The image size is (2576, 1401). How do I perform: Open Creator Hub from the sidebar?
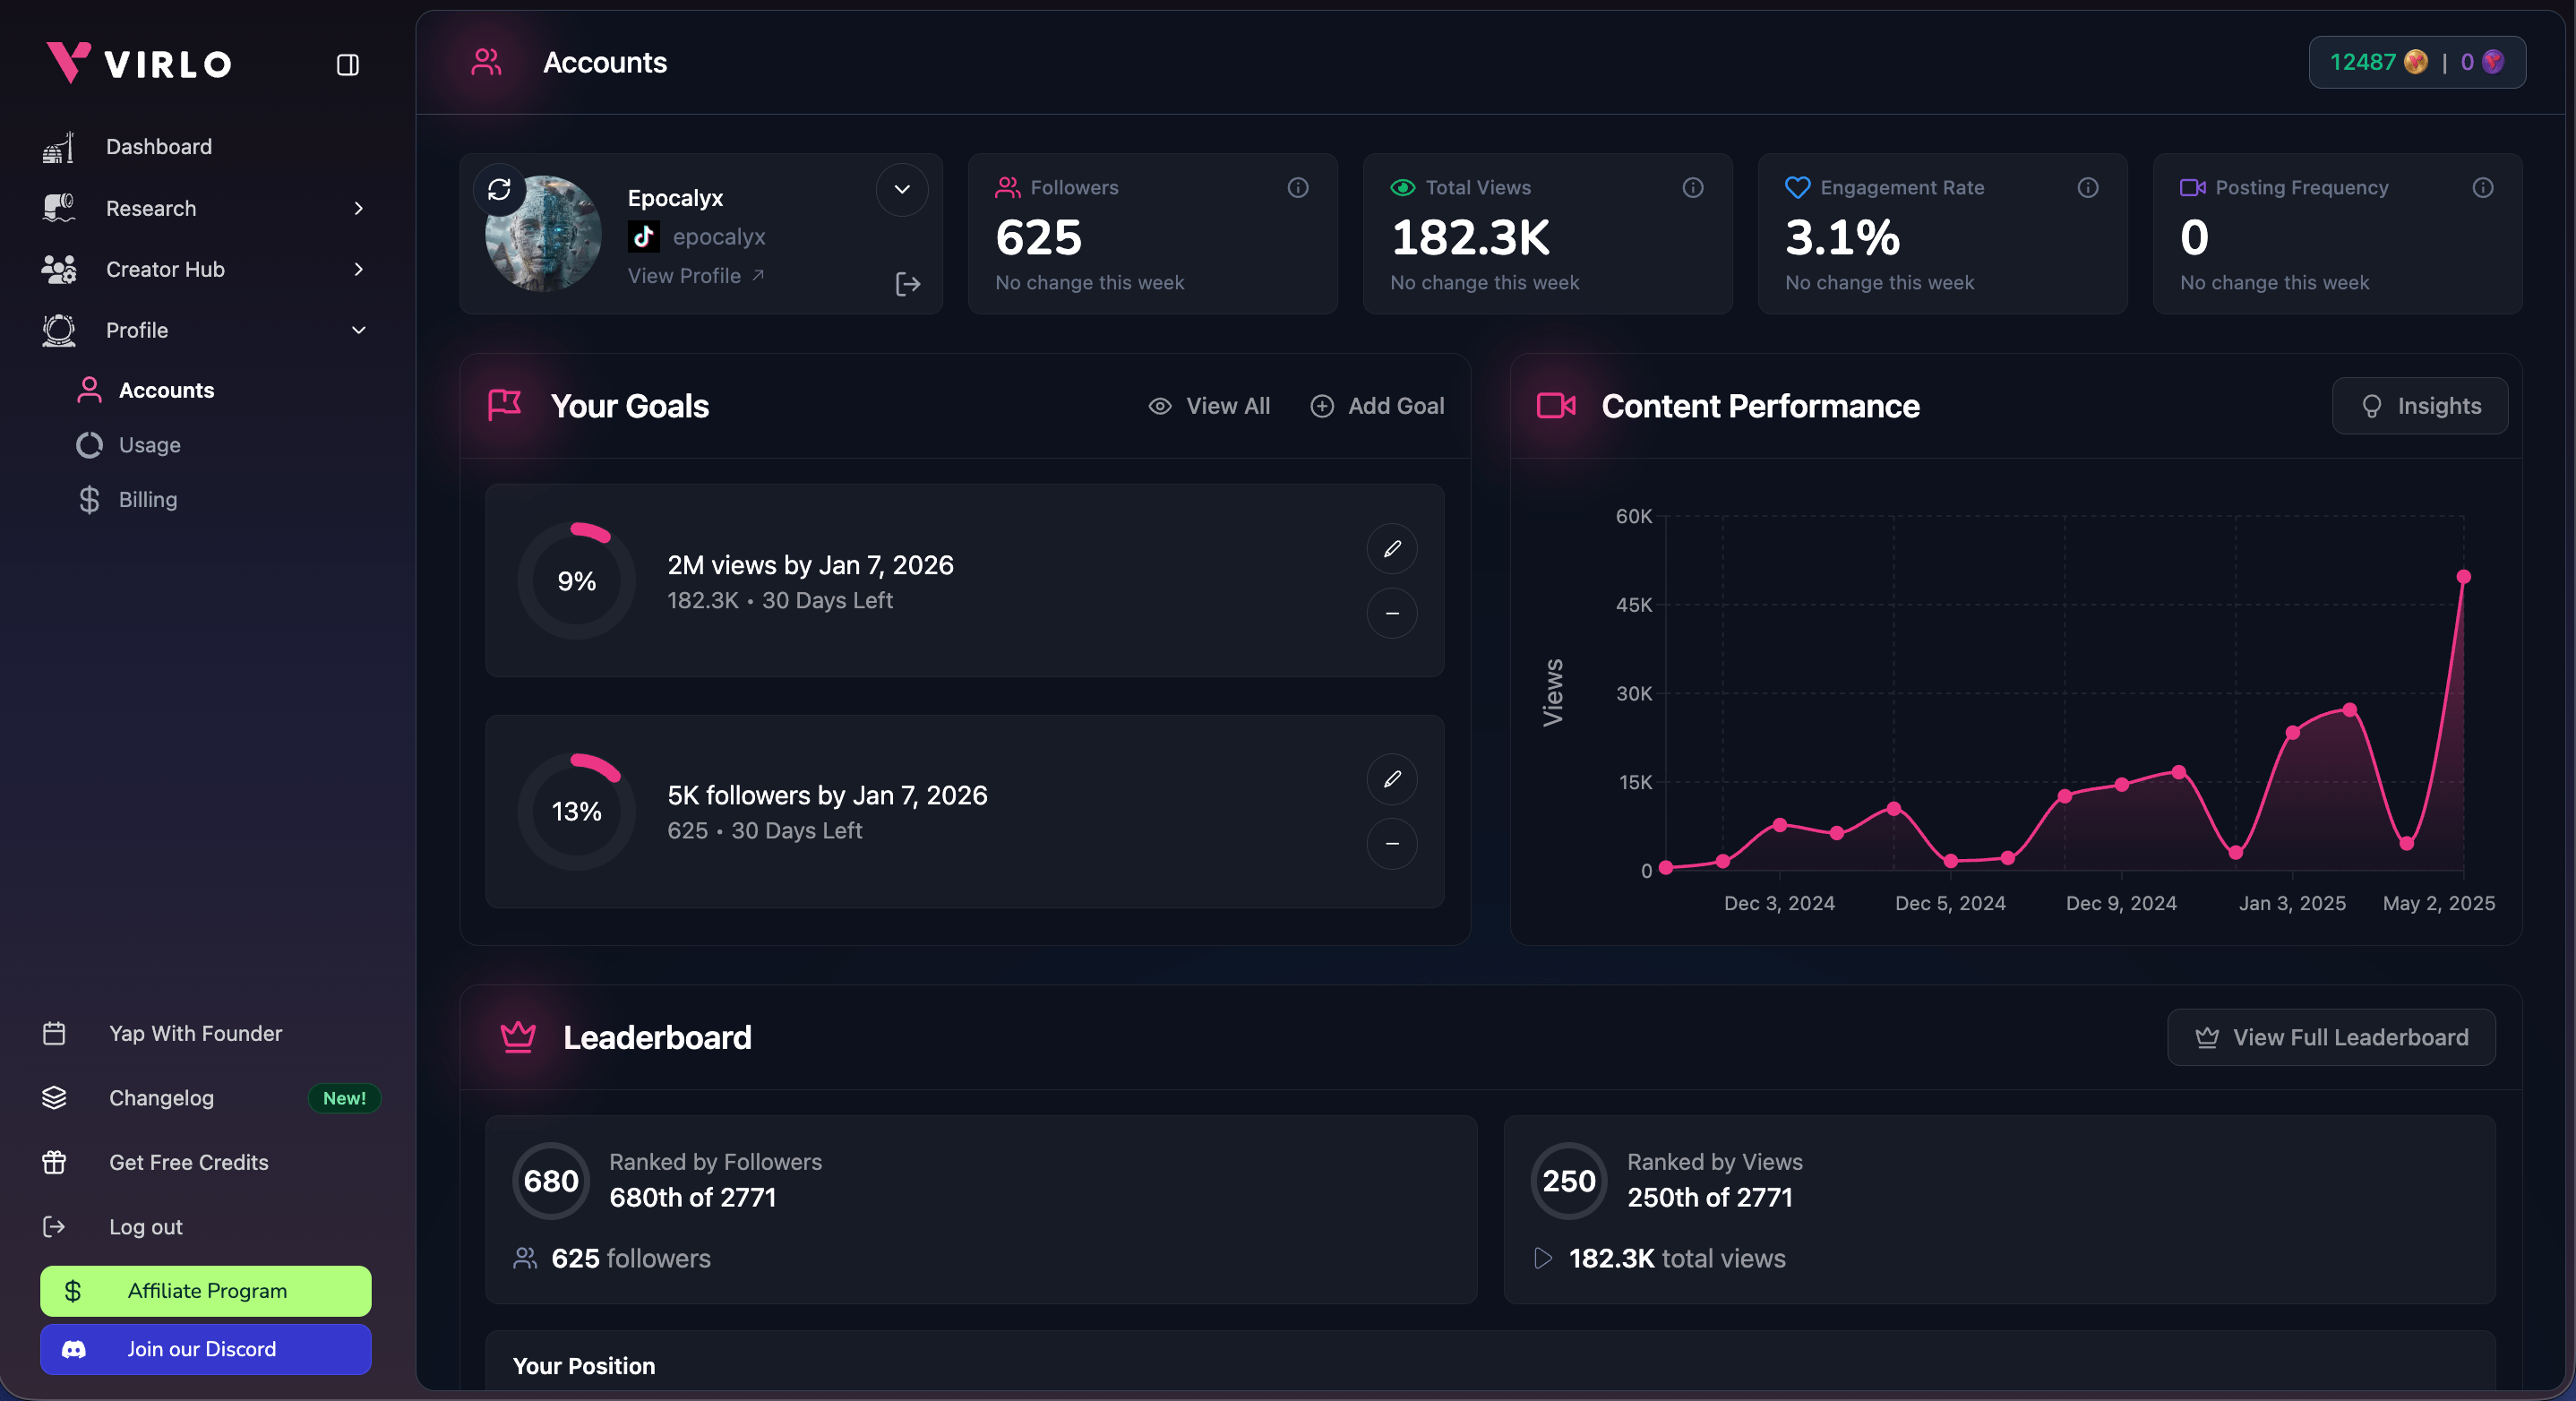point(164,269)
